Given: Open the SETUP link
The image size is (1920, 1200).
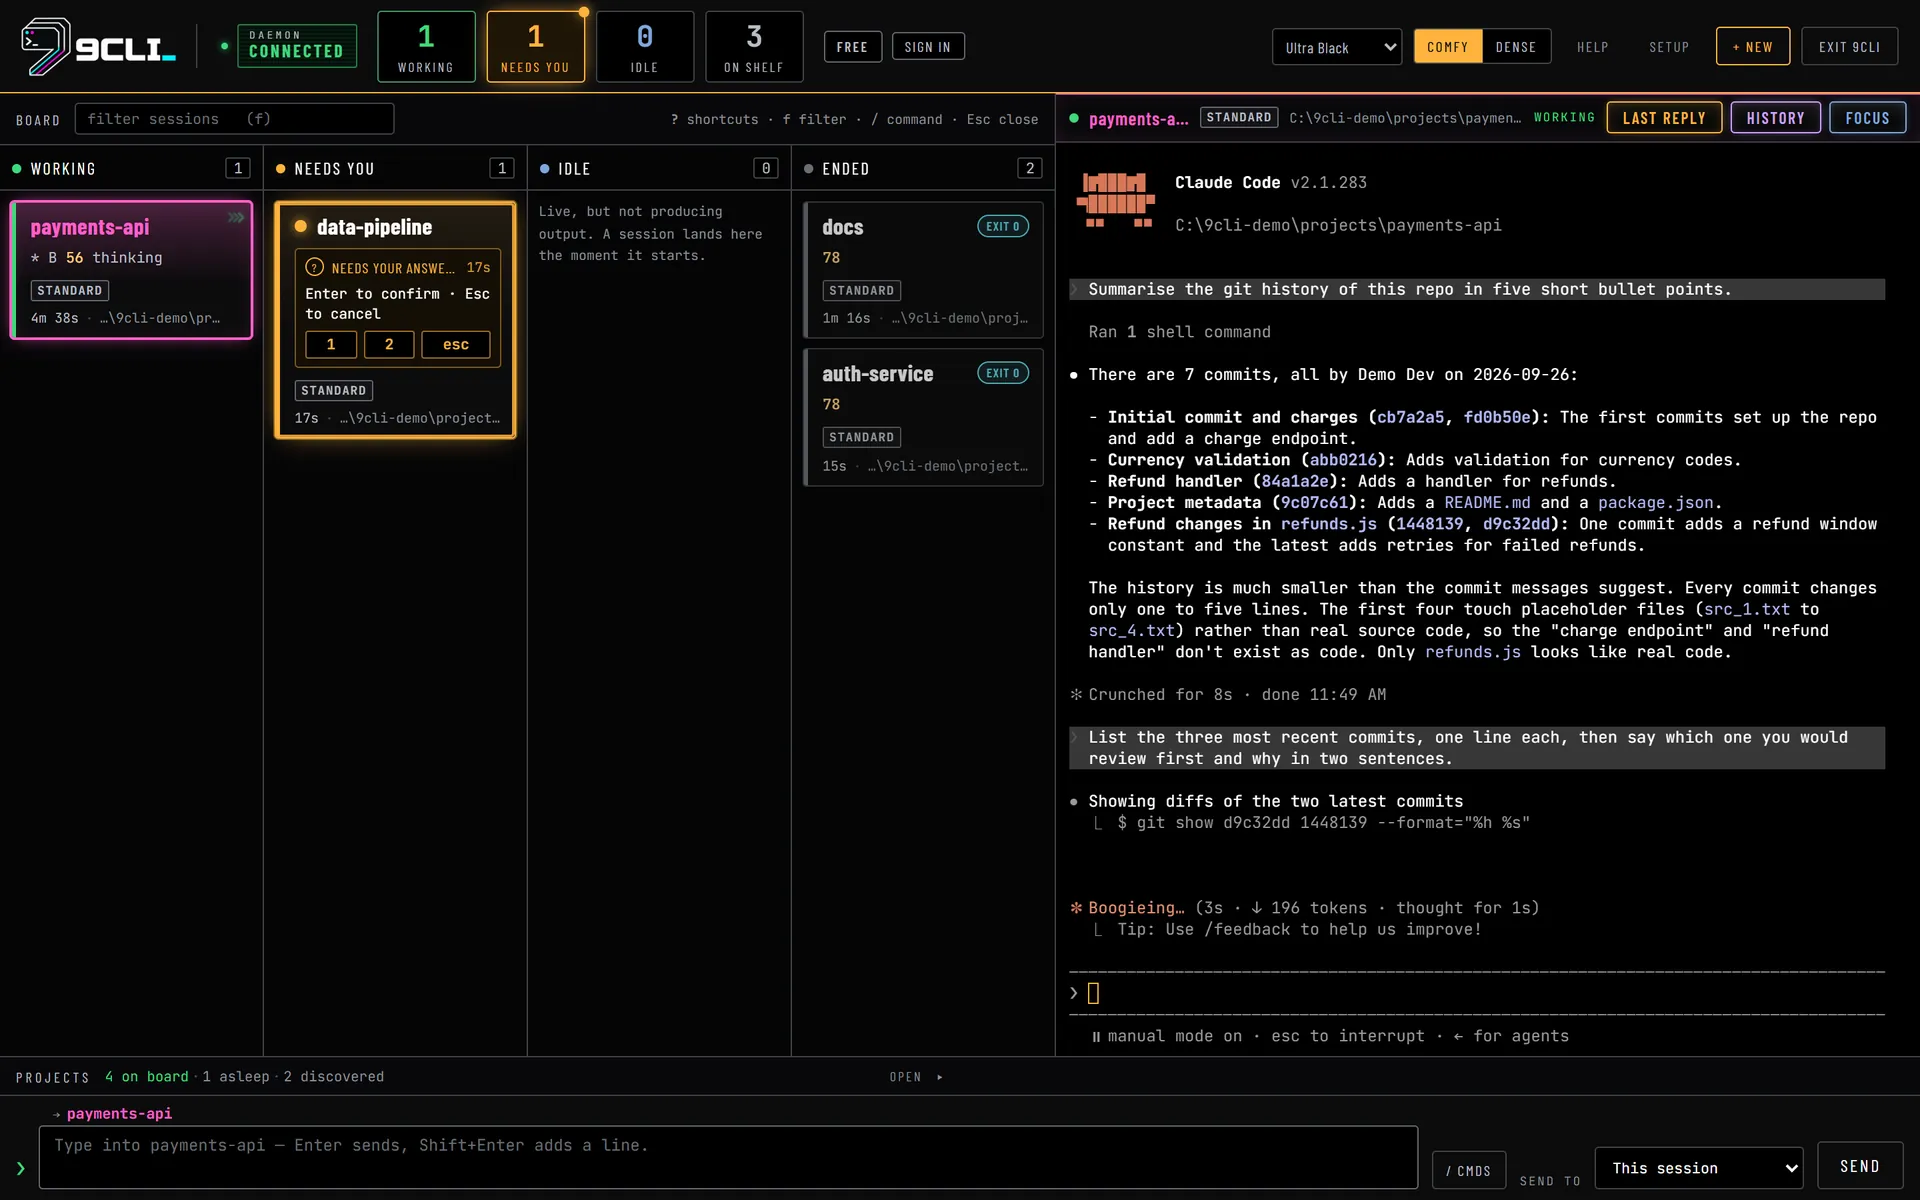Looking at the screenshot, I should (1669, 47).
